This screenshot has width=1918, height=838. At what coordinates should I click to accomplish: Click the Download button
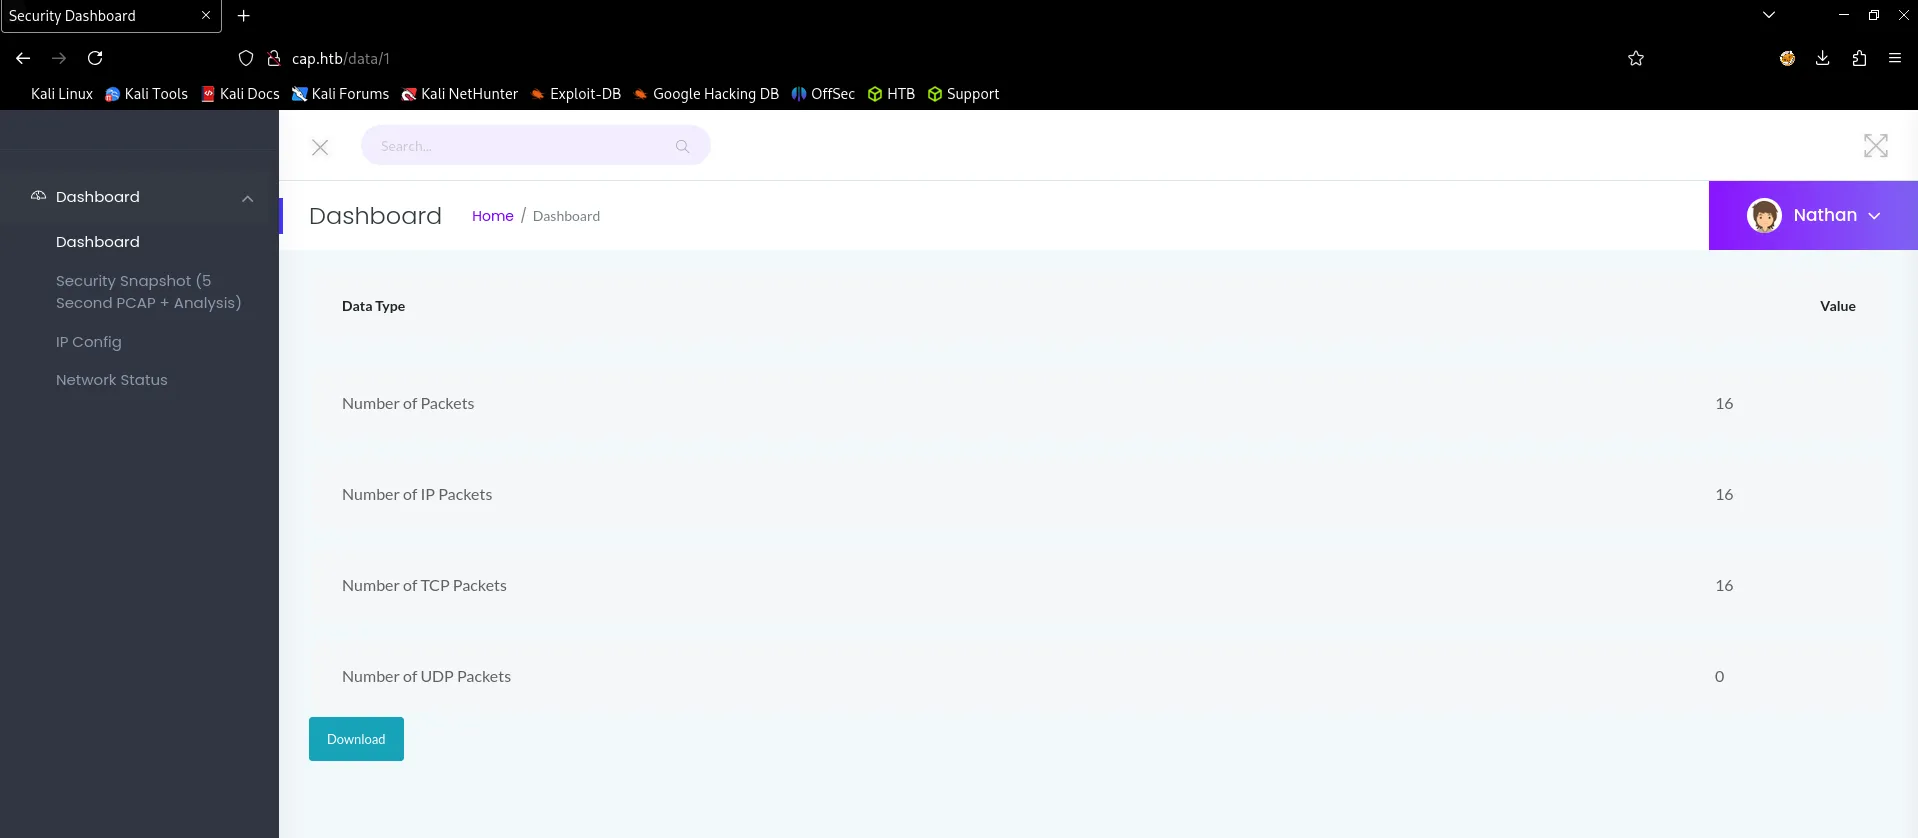[x=356, y=739]
